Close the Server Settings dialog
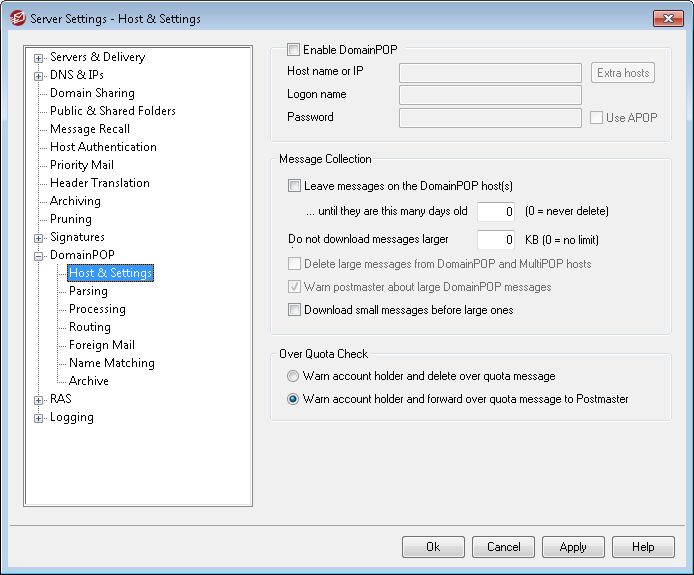Viewport: 694px width, 575px height. coord(668,19)
